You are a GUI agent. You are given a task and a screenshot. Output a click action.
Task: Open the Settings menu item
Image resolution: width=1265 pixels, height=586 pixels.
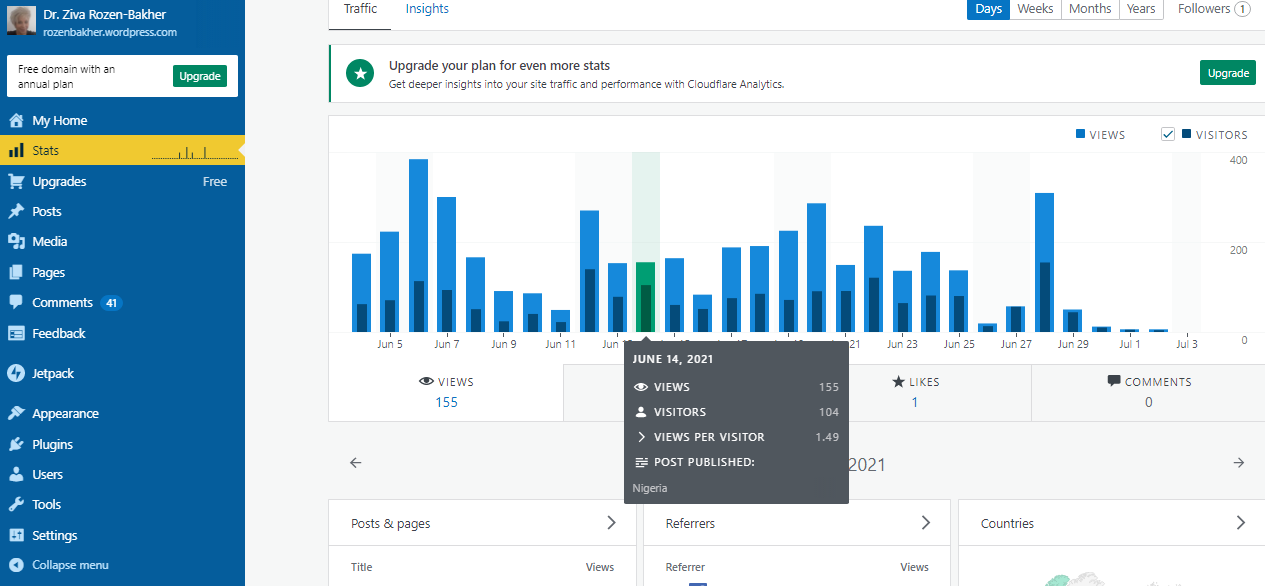click(122, 535)
